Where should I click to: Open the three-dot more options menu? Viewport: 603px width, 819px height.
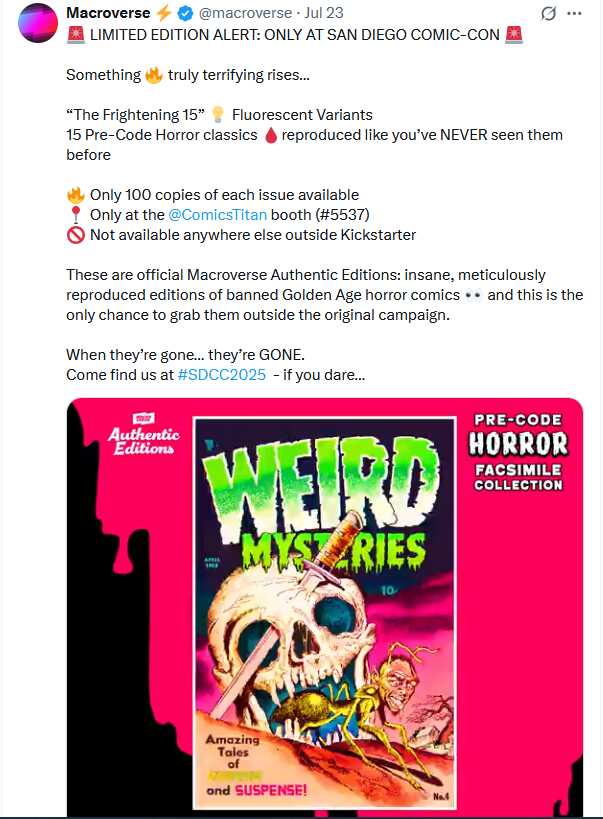tap(574, 13)
